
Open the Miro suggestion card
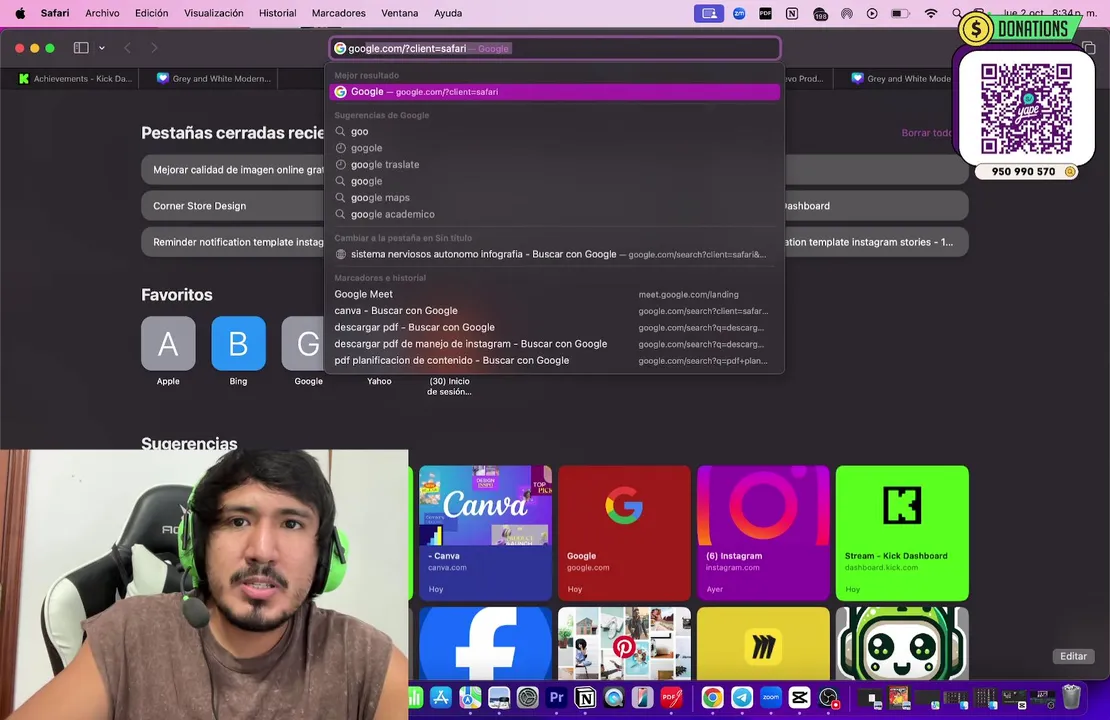(763, 643)
